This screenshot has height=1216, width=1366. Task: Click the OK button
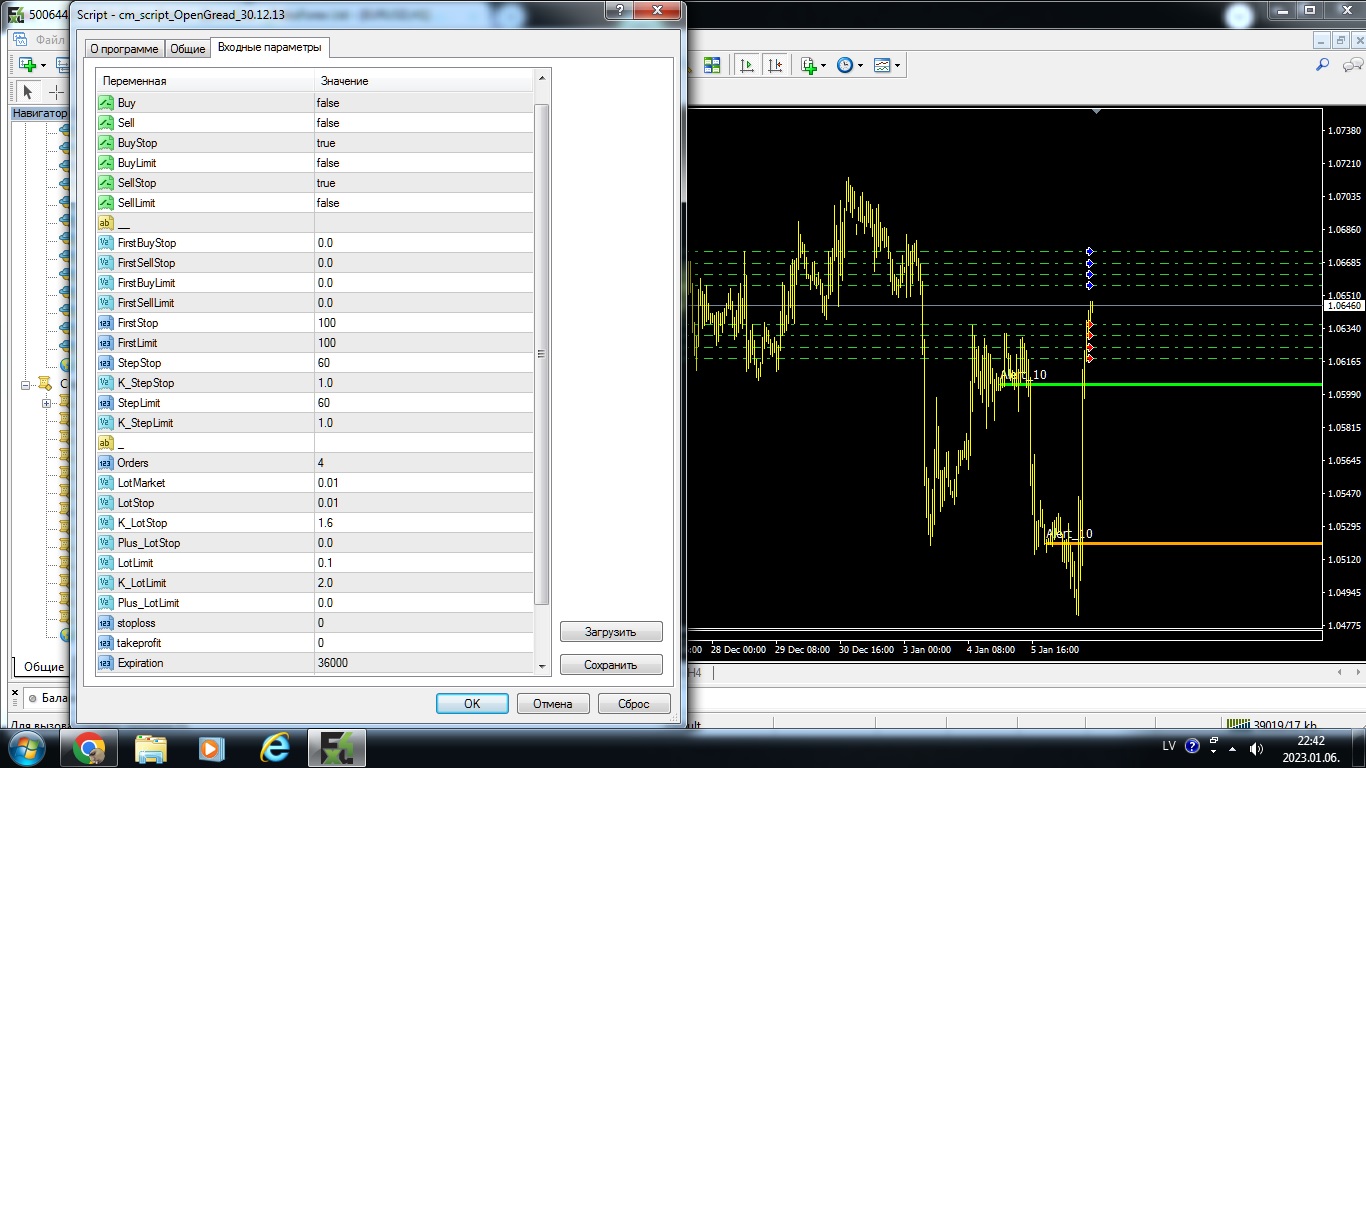[472, 704]
